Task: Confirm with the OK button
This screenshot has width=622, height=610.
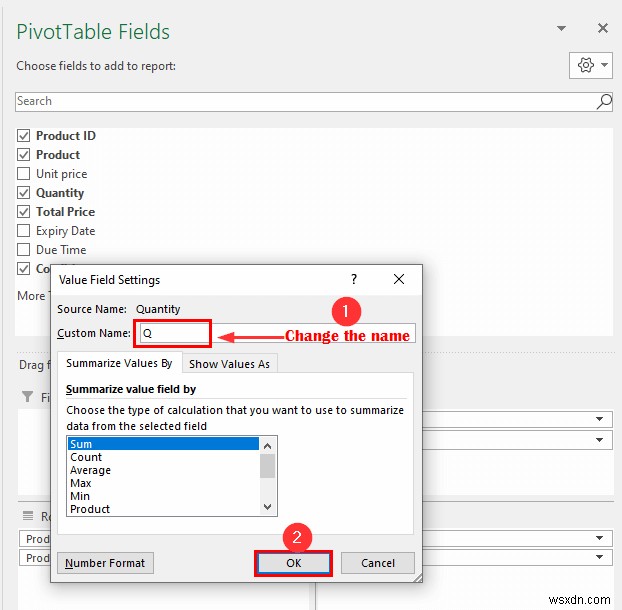Action: pos(294,563)
